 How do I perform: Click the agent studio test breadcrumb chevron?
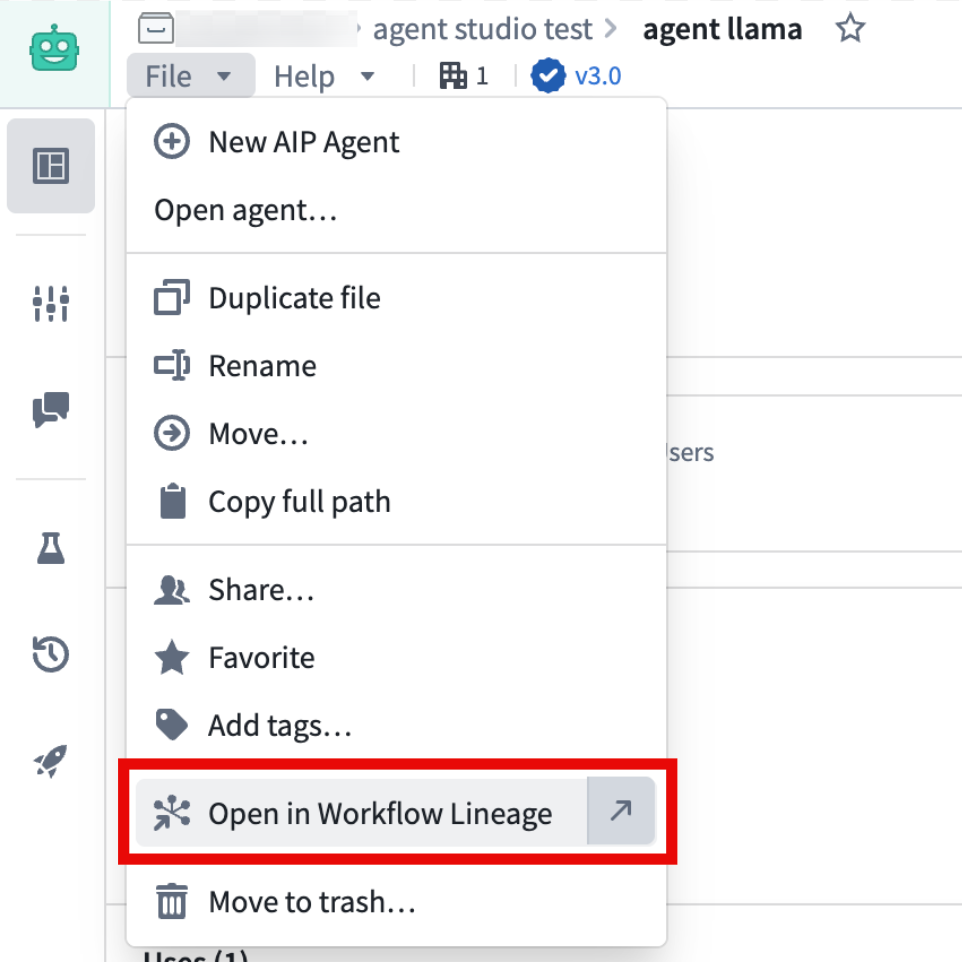tap(612, 29)
